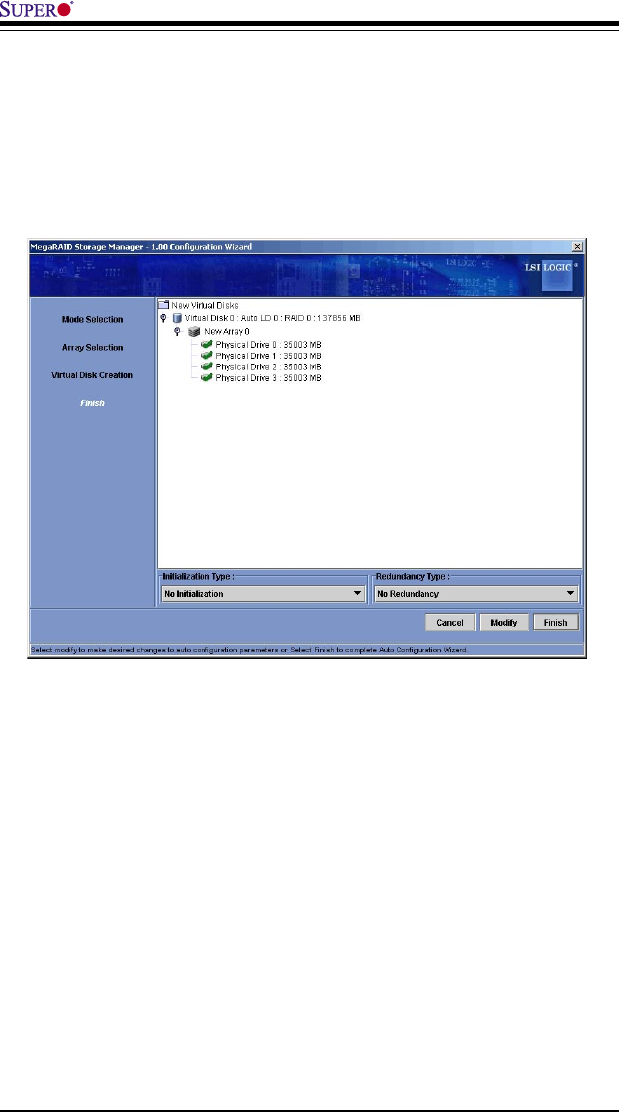This screenshot has width=619, height=1112.
Task: Go to the Array Selection step
Action: [92, 348]
